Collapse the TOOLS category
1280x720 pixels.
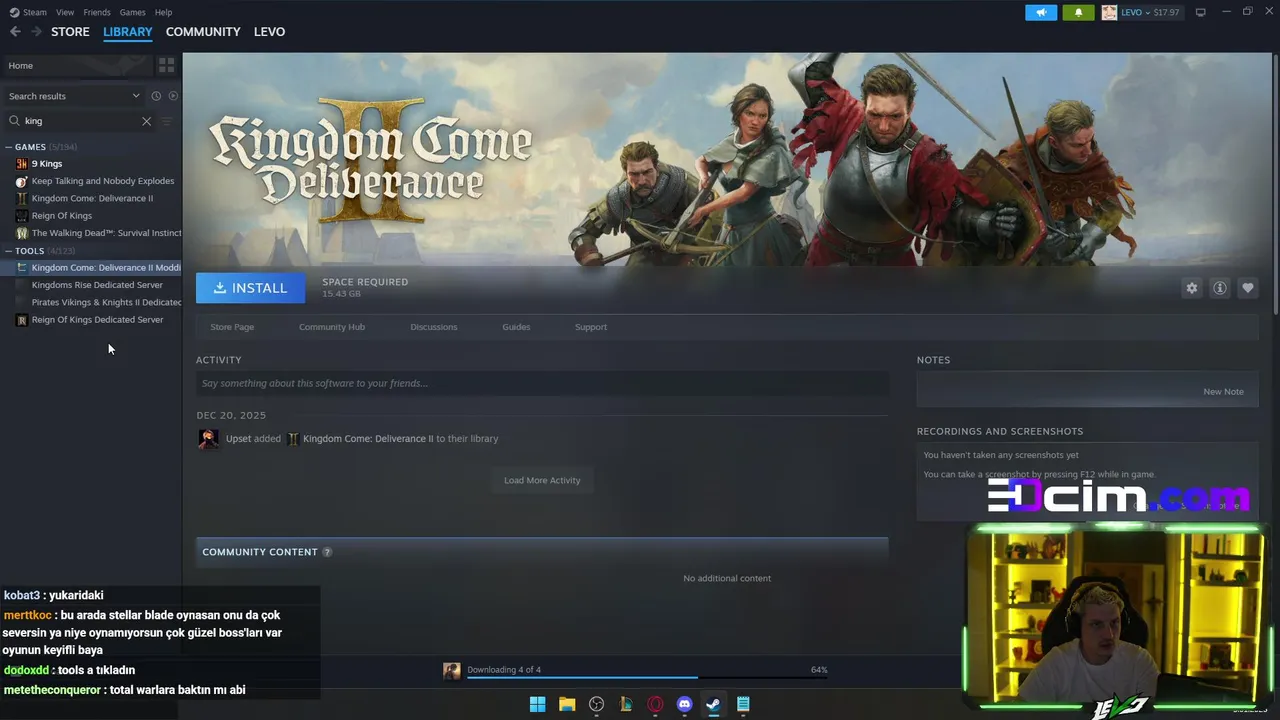click(x=9, y=251)
